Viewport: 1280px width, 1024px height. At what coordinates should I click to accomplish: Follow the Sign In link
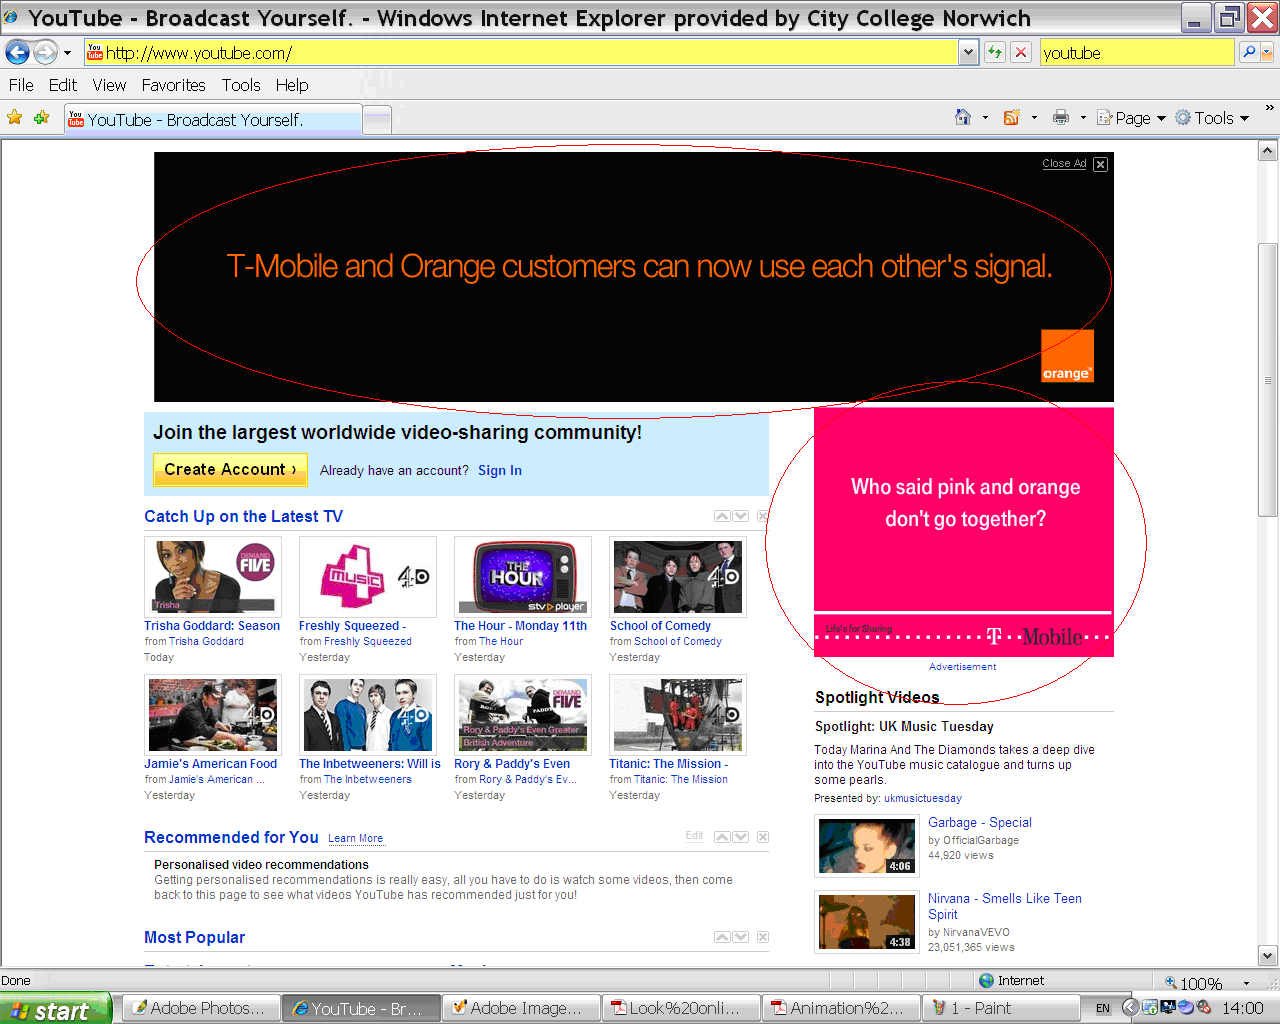(500, 471)
